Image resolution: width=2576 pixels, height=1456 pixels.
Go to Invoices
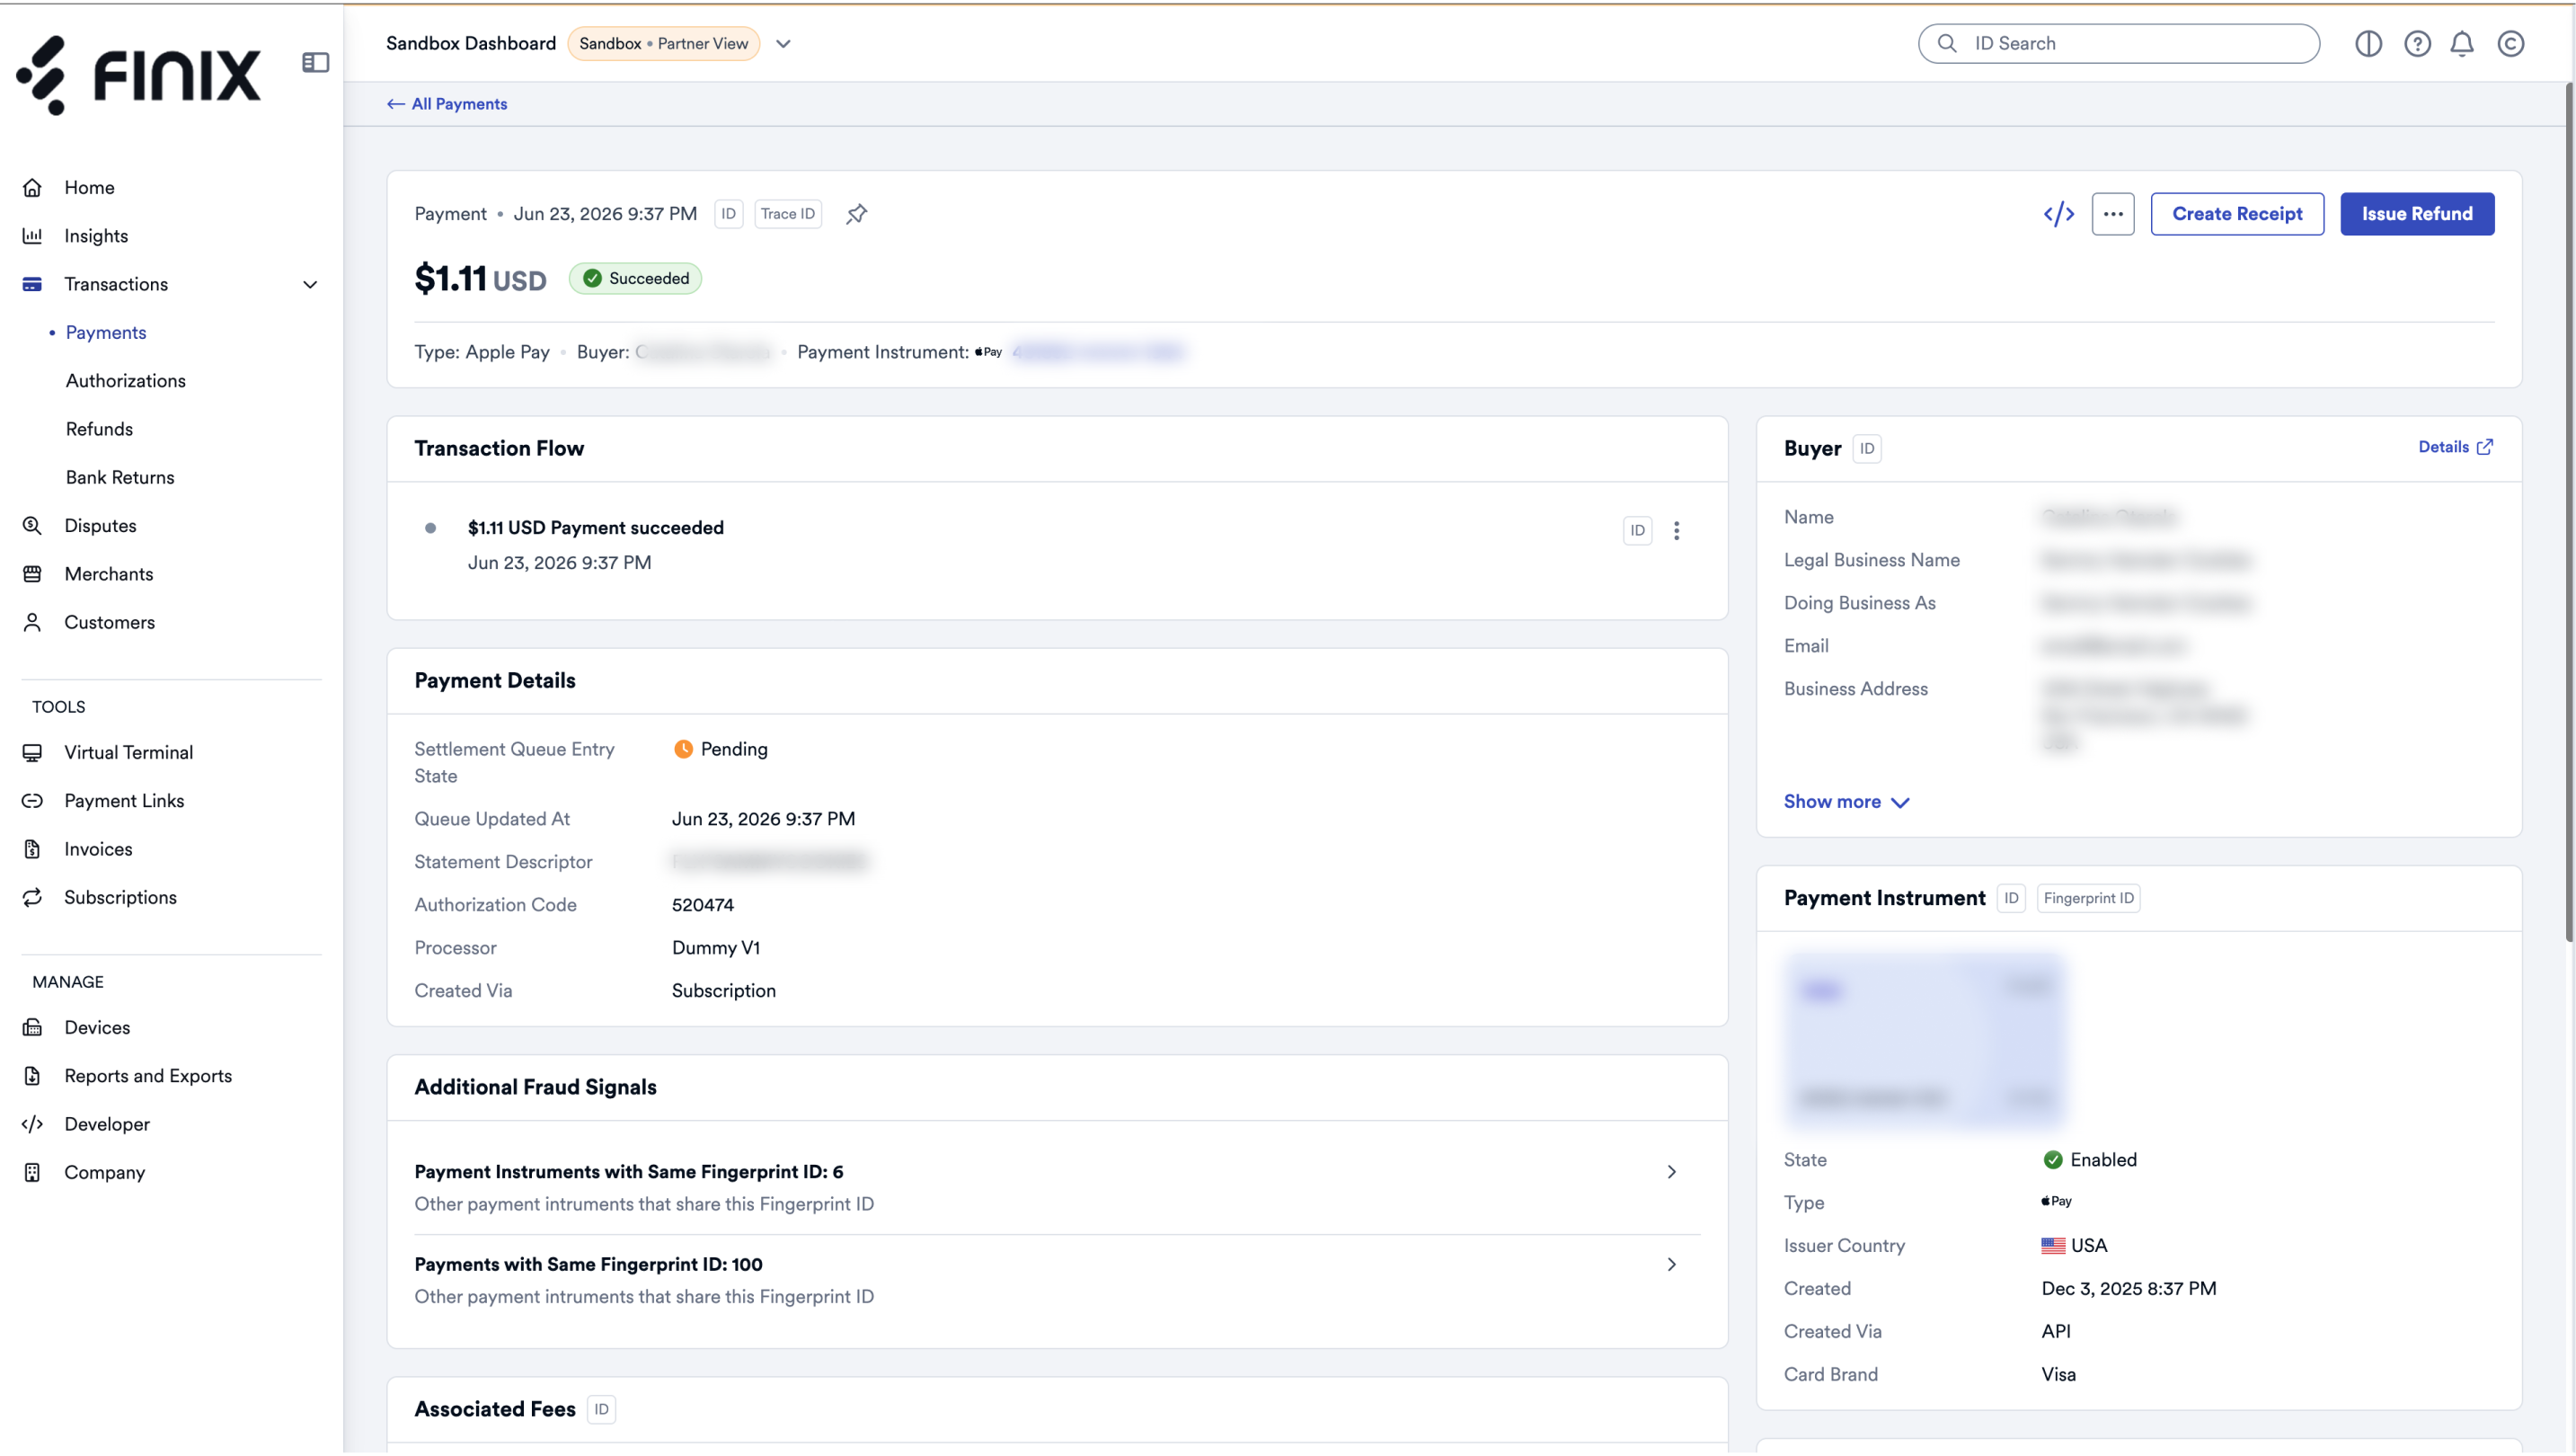coord(98,849)
